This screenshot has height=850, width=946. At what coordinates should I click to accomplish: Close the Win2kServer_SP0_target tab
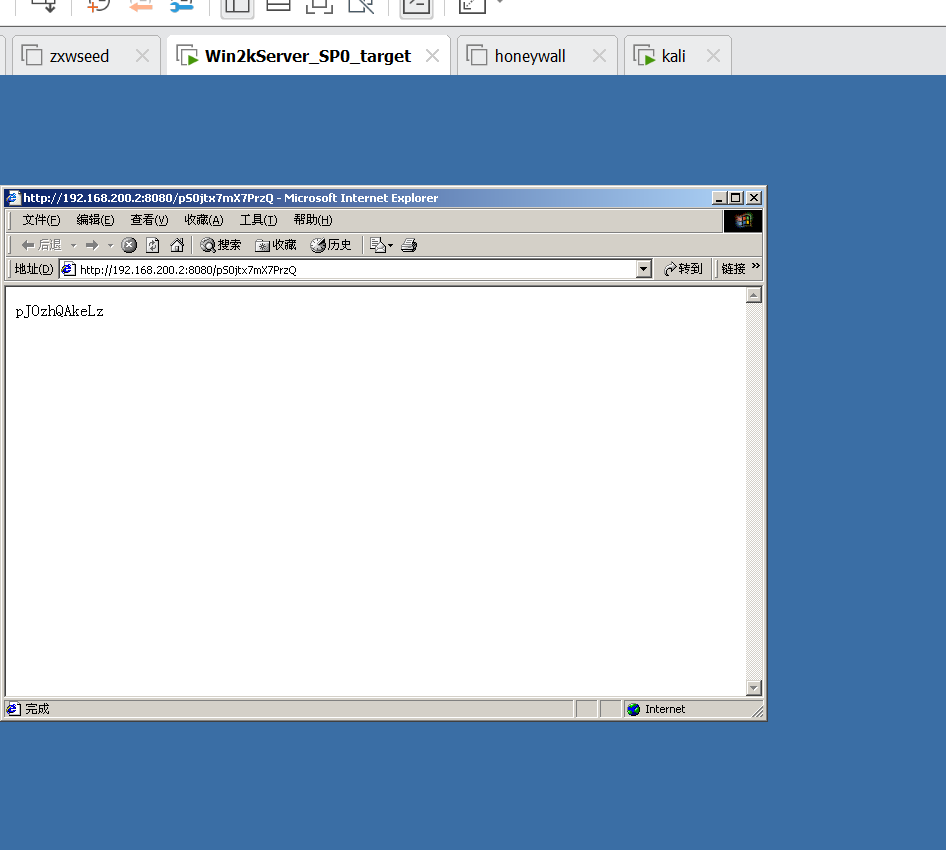click(432, 56)
